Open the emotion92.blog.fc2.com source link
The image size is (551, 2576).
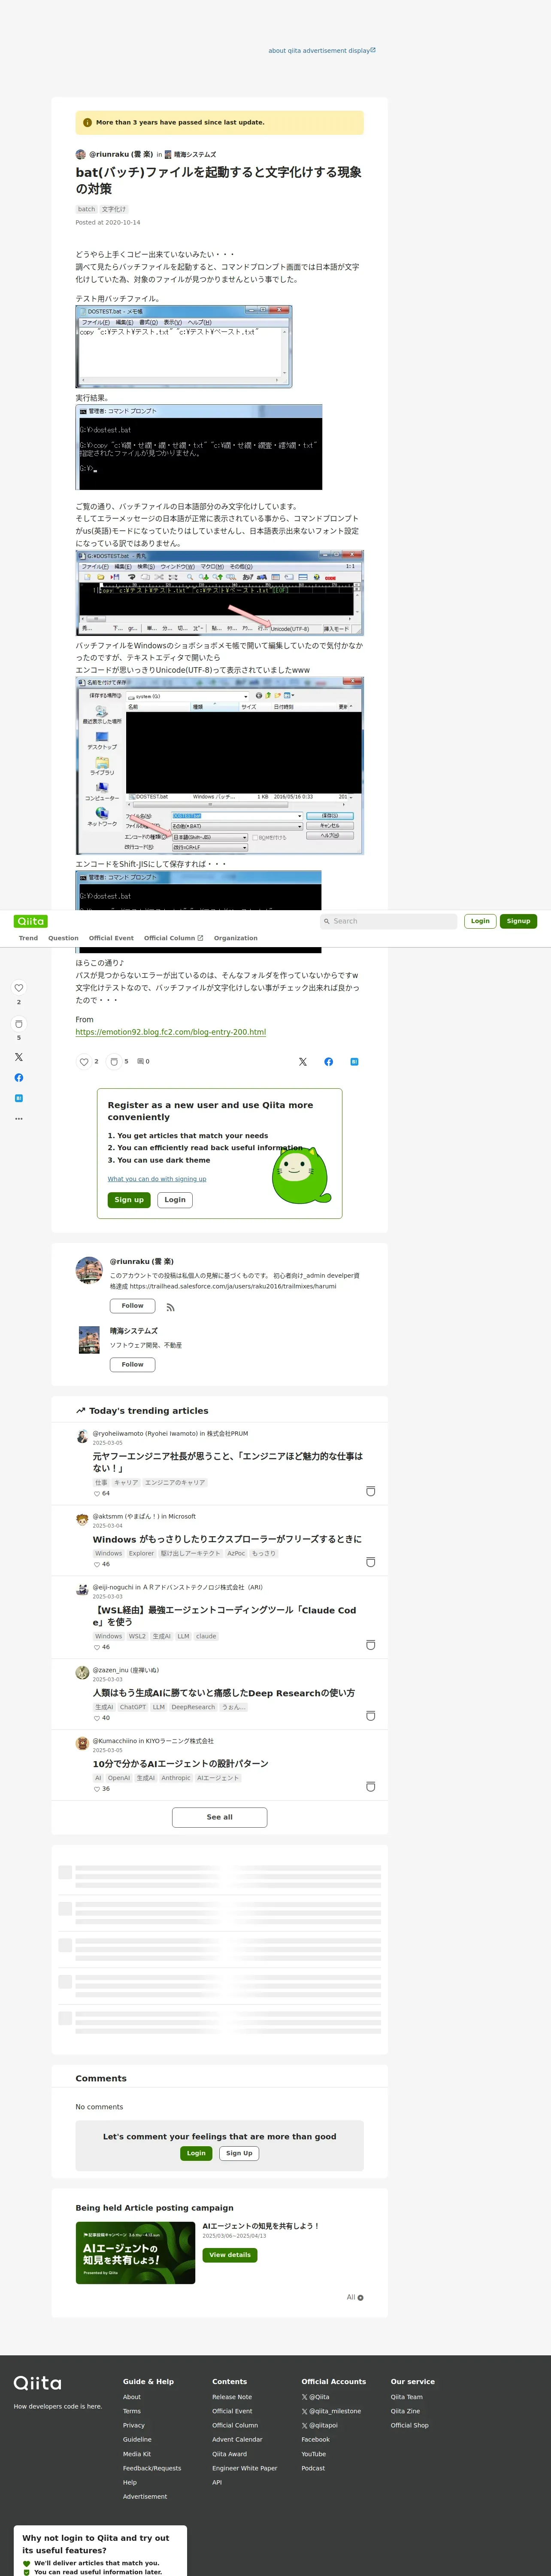[171, 1032]
